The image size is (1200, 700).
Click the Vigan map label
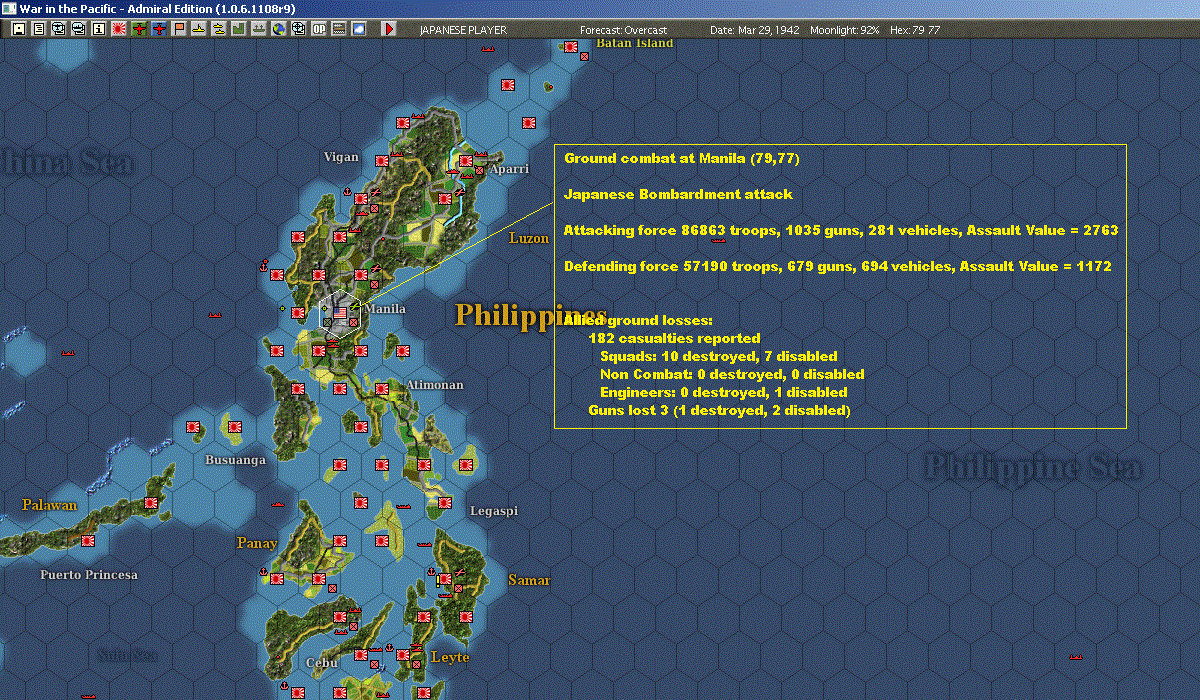pos(341,157)
